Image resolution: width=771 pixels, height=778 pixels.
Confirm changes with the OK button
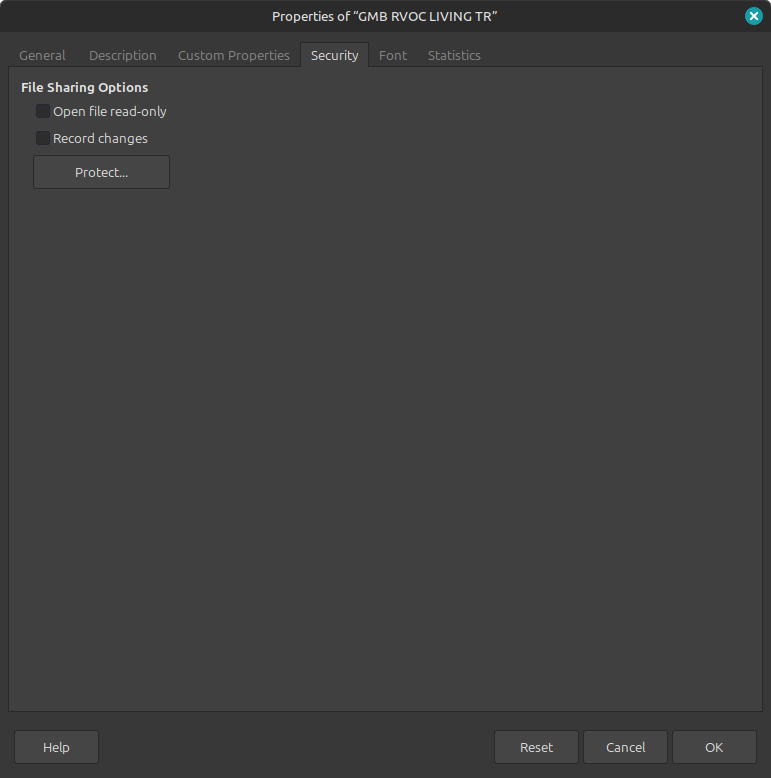[713, 747]
